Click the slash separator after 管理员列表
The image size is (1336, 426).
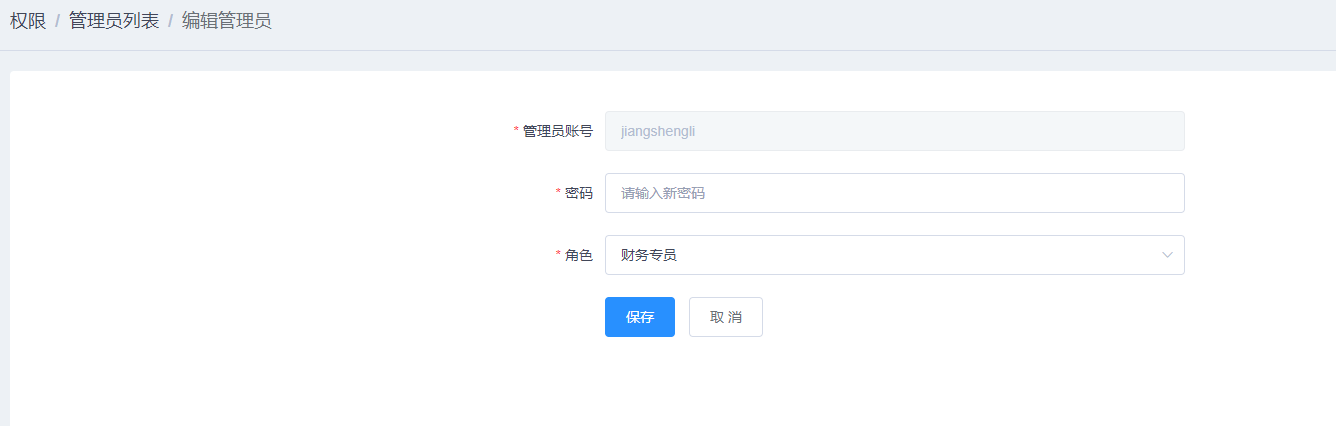click(171, 21)
